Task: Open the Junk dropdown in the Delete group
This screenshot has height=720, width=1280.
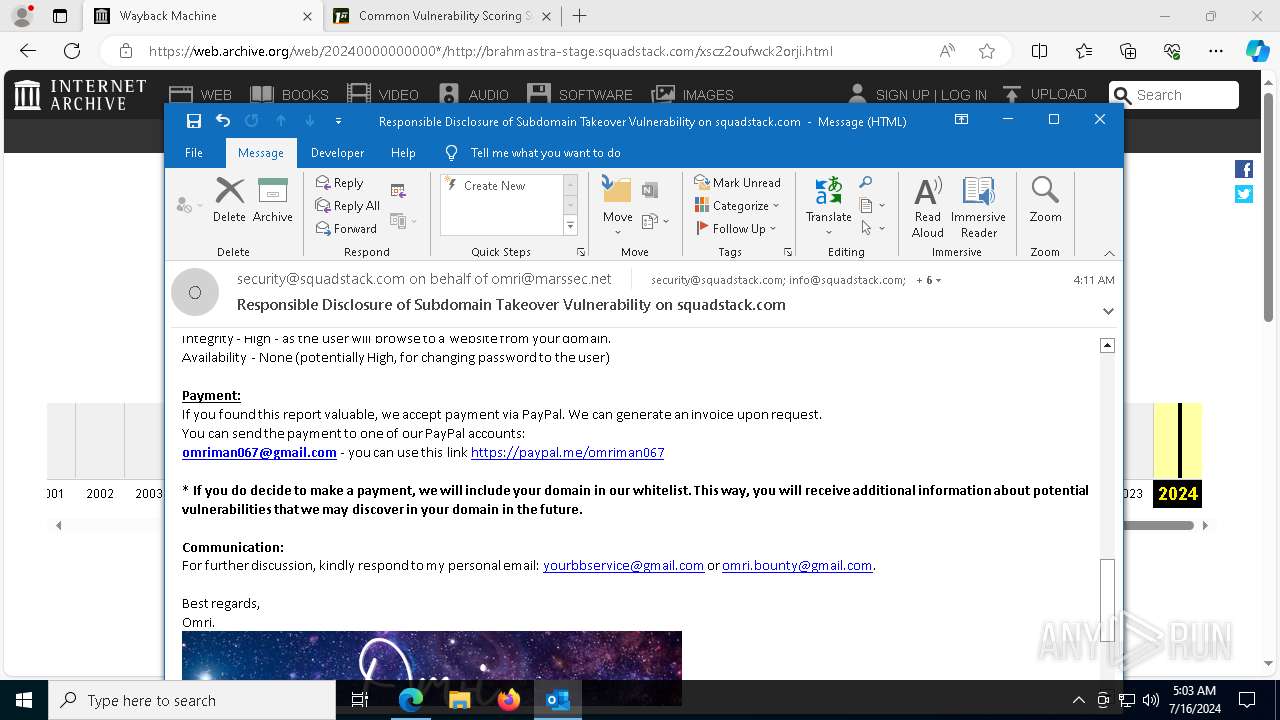Action: pos(188,205)
